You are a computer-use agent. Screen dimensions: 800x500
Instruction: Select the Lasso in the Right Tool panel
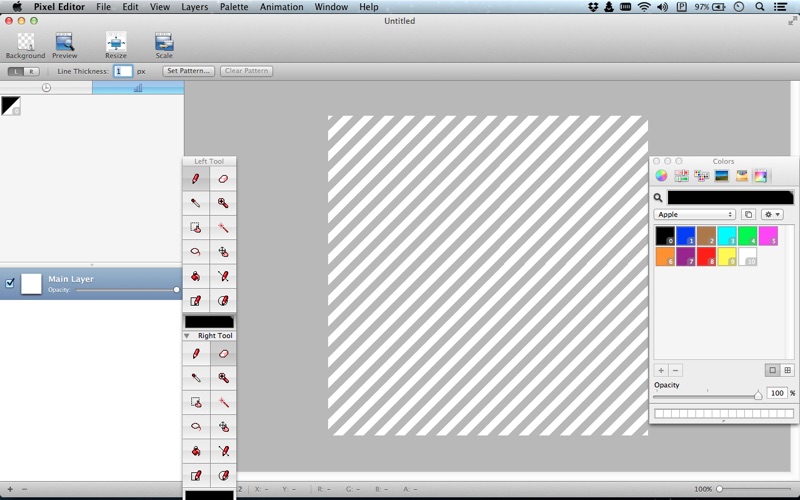(196, 427)
